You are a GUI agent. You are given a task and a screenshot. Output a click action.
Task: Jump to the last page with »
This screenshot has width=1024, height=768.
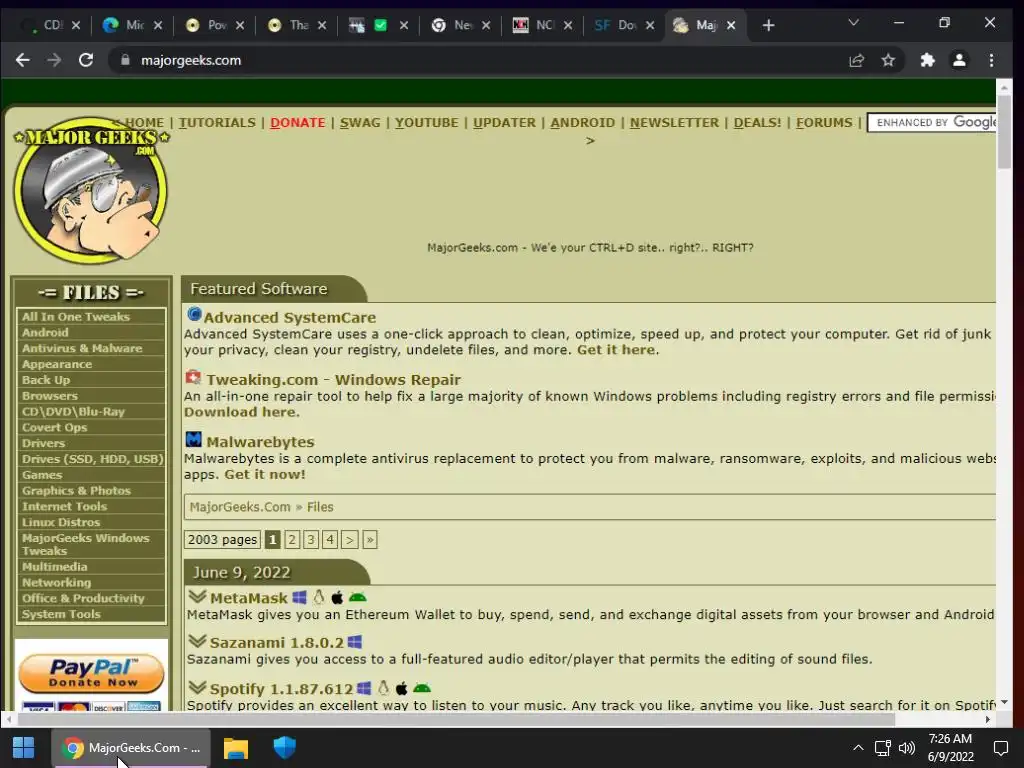(370, 539)
